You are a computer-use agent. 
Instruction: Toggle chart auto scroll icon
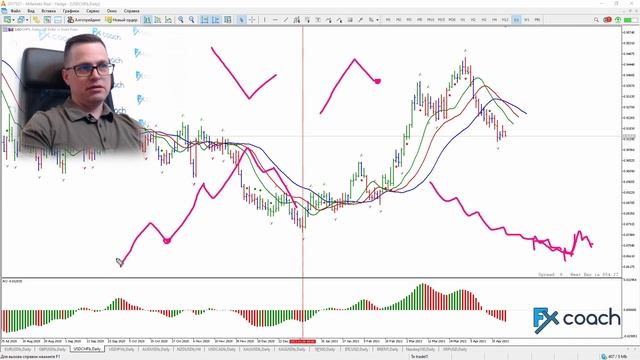point(204,20)
